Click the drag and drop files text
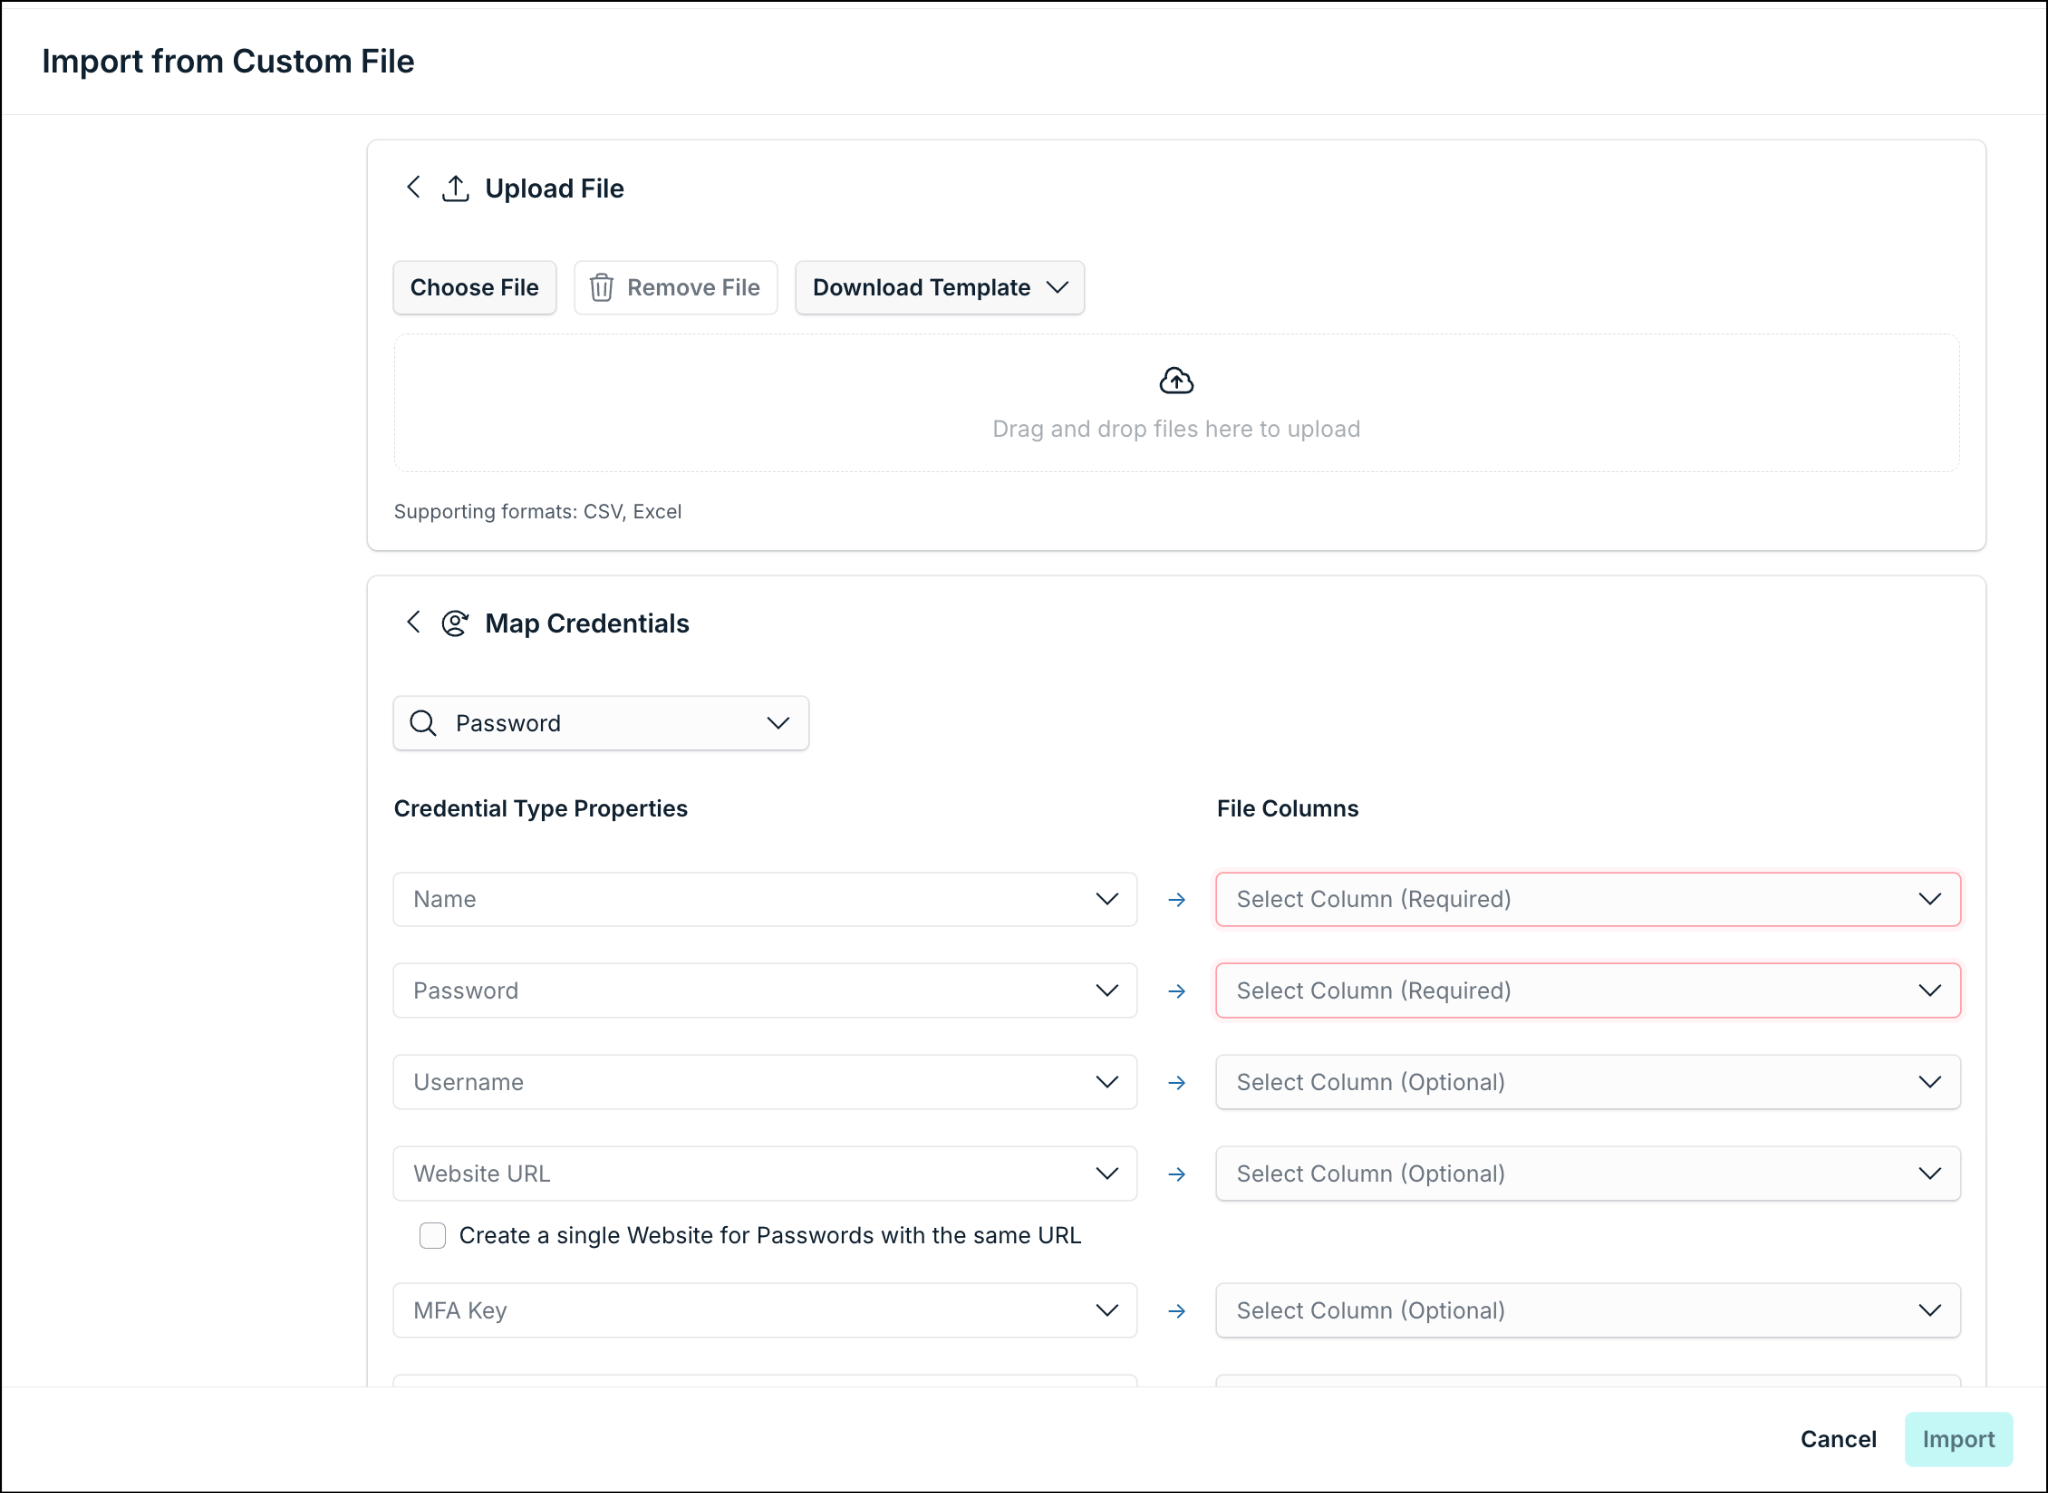This screenshot has width=2048, height=1493. [1176, 429]
